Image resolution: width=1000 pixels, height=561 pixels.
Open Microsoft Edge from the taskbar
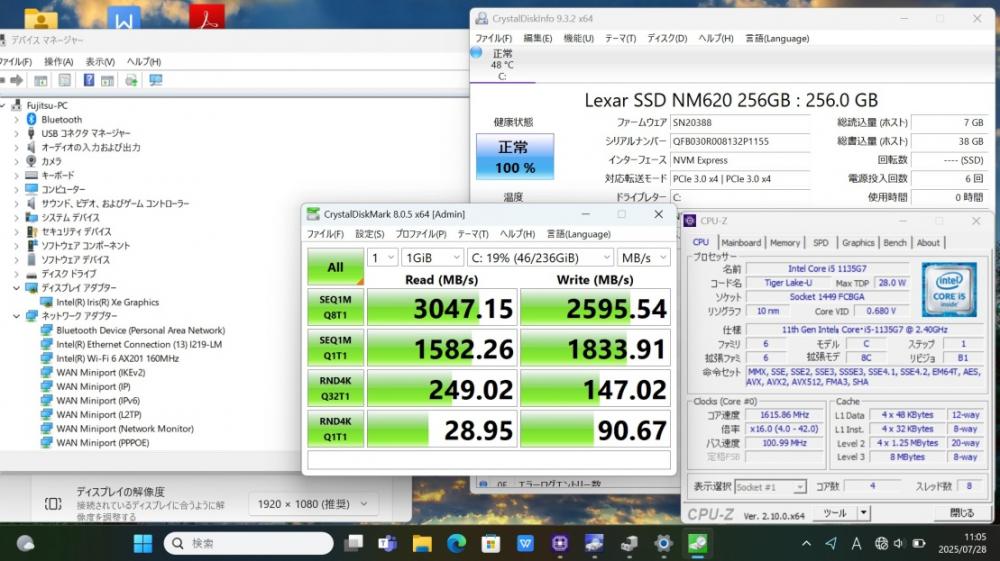[x=456, y=543]
